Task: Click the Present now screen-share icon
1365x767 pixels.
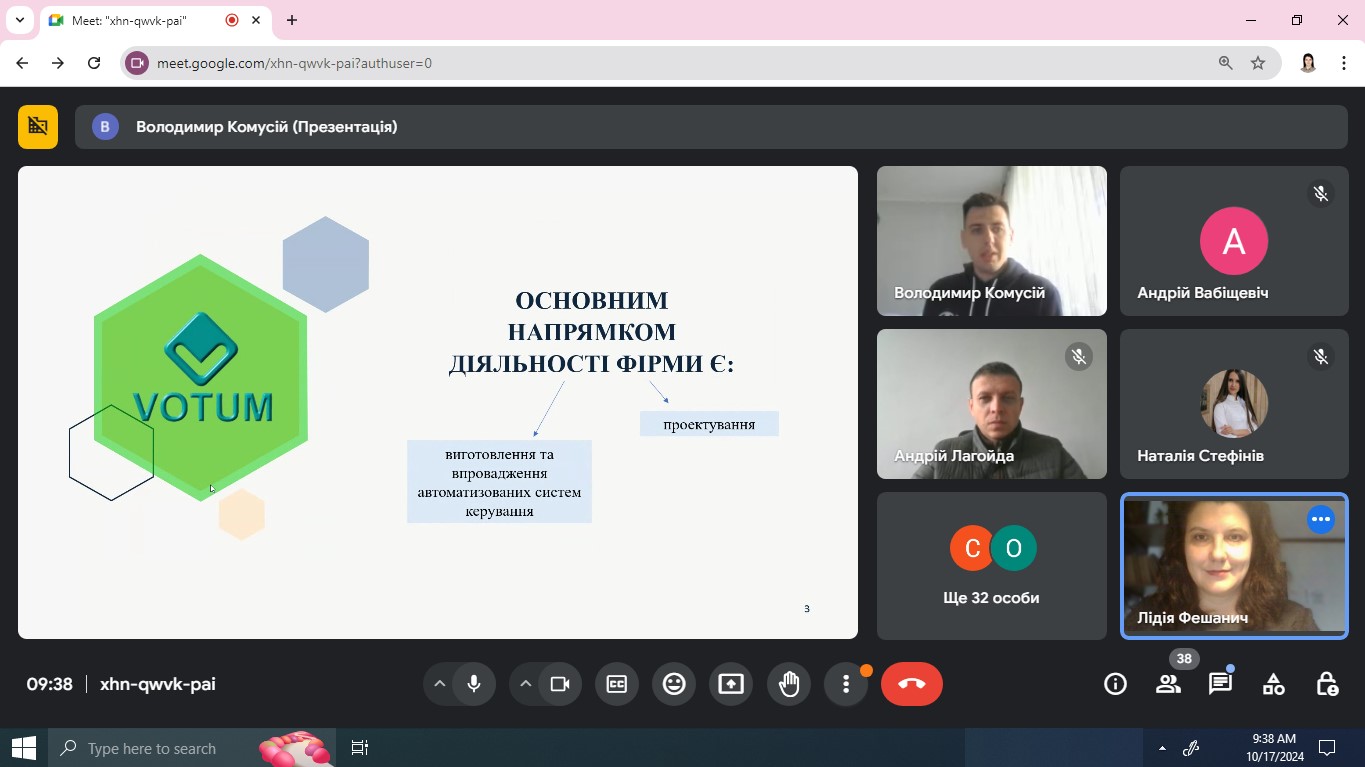Action: [732, 684]
